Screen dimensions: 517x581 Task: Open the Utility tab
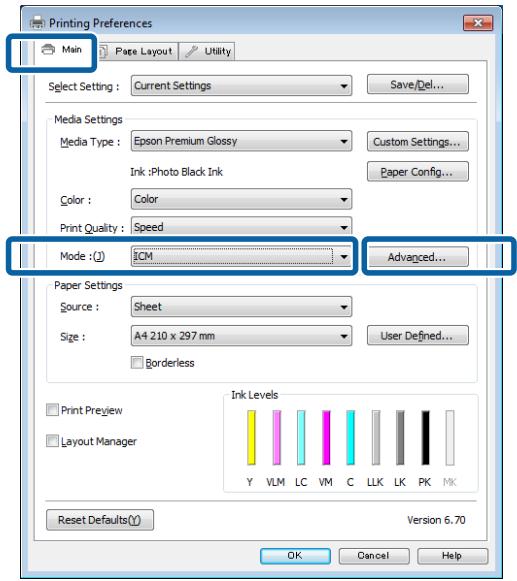tap(207, 52)
